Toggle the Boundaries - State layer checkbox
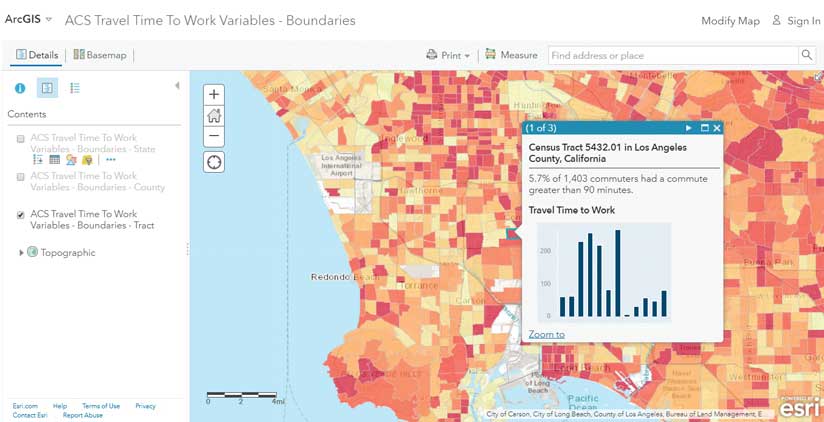The width and height of the screenshot is (824, 422). (20, 139)
